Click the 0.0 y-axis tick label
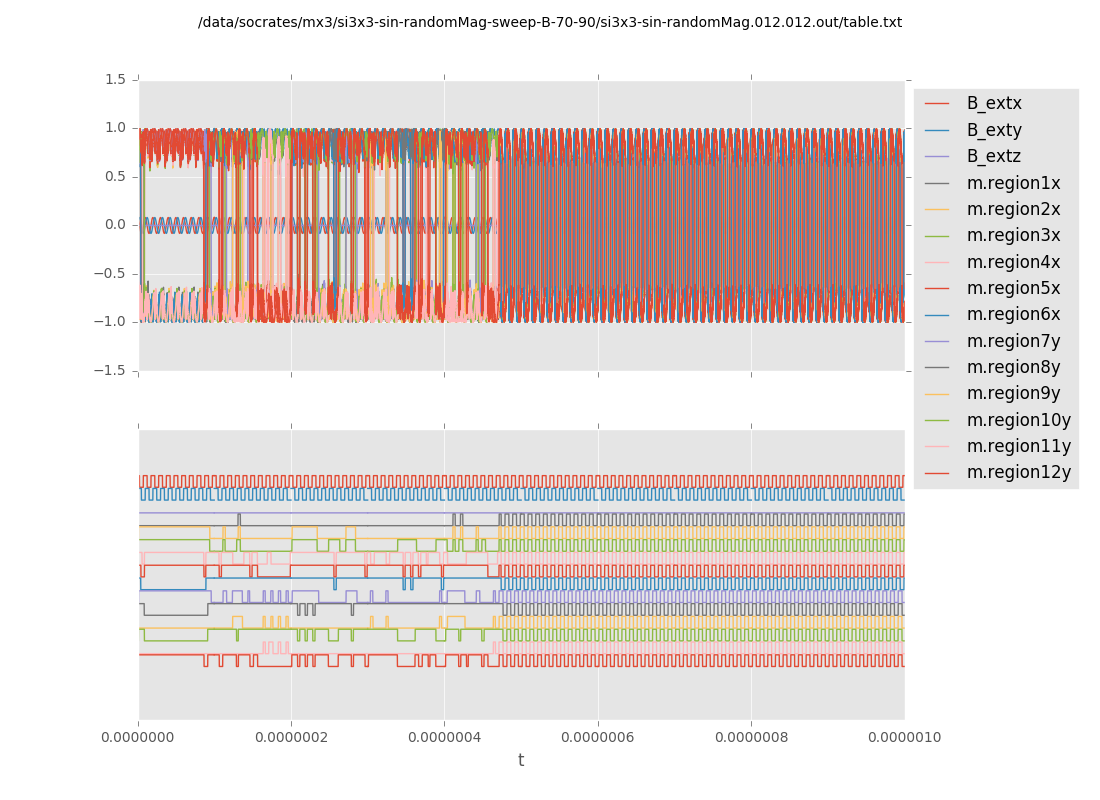The width and height of the screenshot is (1100, 800). [x=115, y=224]
